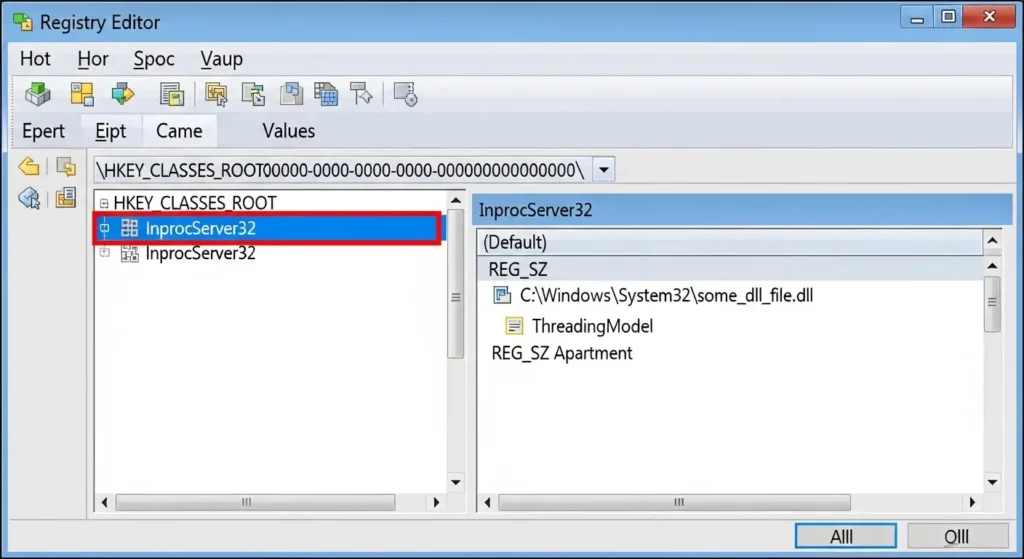Open the registry path dropdown arrow

(x=603, y=169)
